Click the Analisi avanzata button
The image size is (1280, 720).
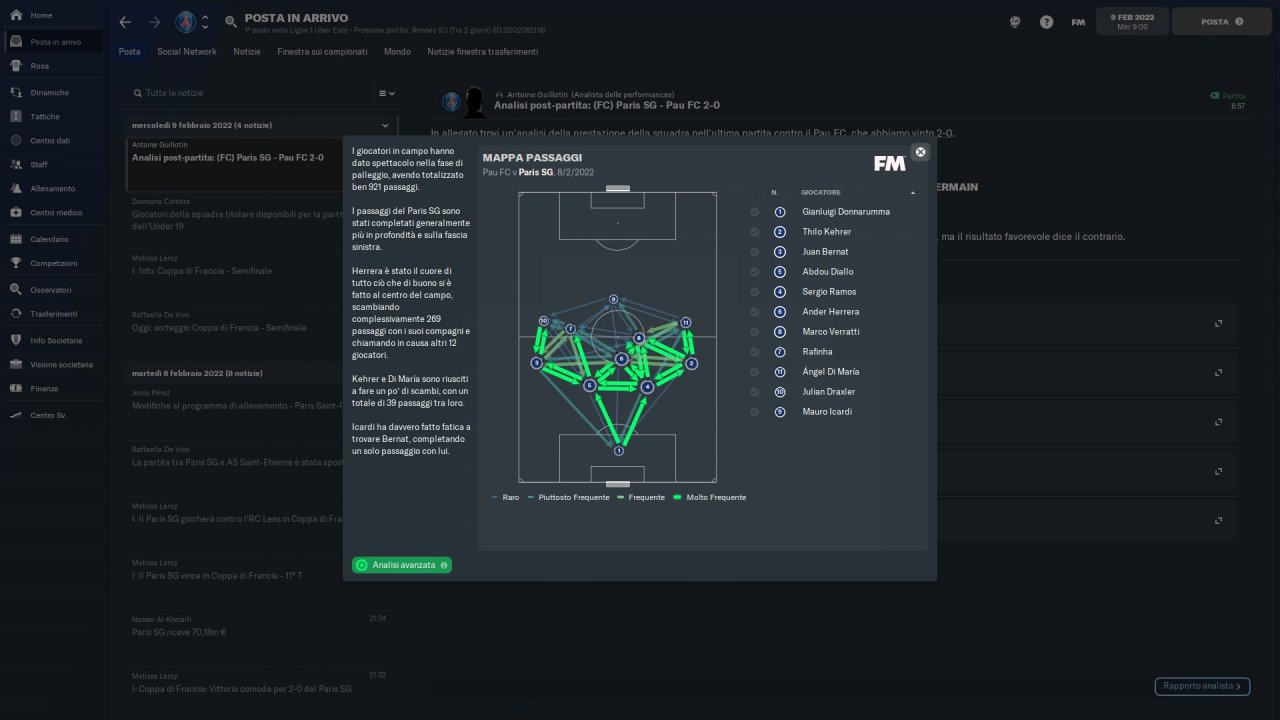pos(402,565)
